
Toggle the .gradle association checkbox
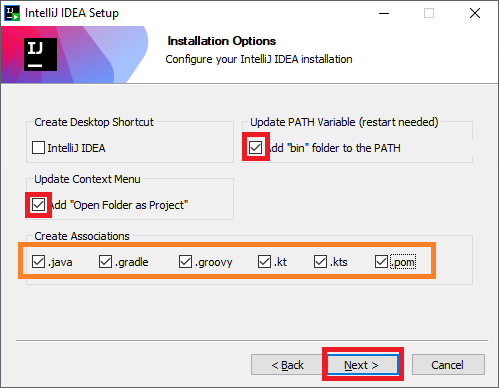105,262
